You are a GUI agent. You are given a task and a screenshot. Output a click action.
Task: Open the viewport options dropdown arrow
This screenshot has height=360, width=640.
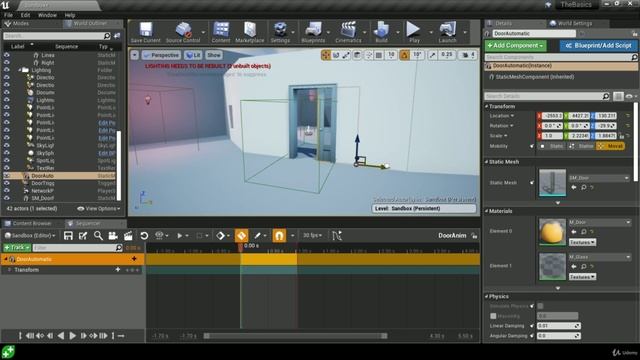point(134,55)
